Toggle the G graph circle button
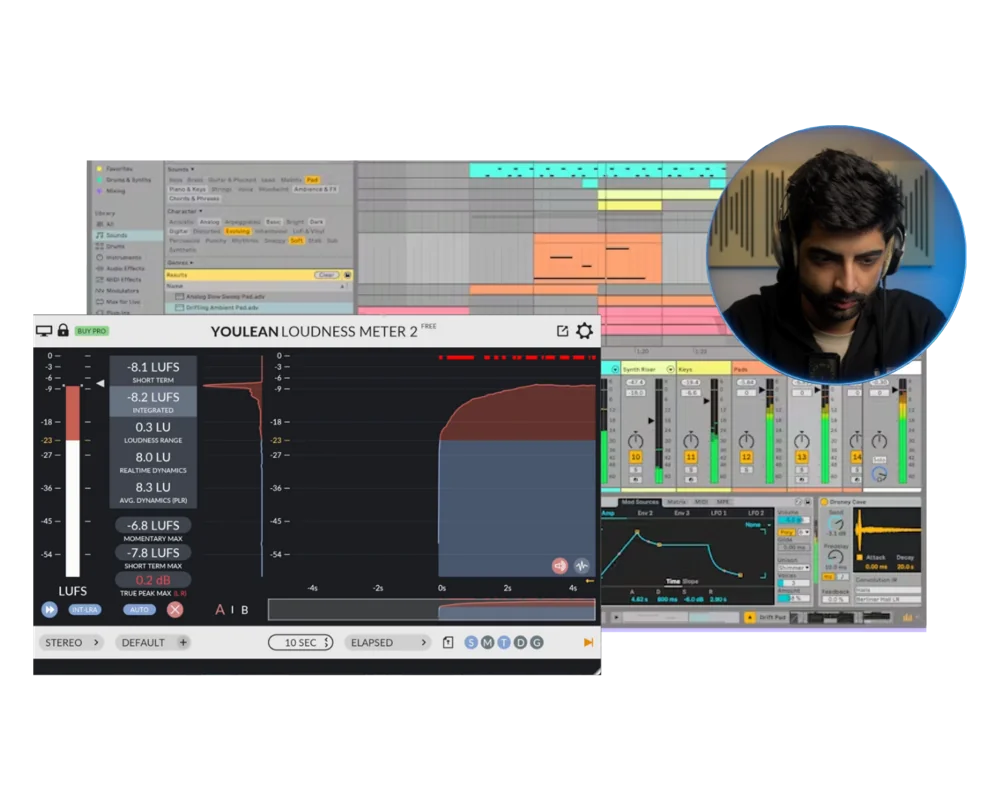Viewport: 1000px width, 800px height. coord(537,642)
